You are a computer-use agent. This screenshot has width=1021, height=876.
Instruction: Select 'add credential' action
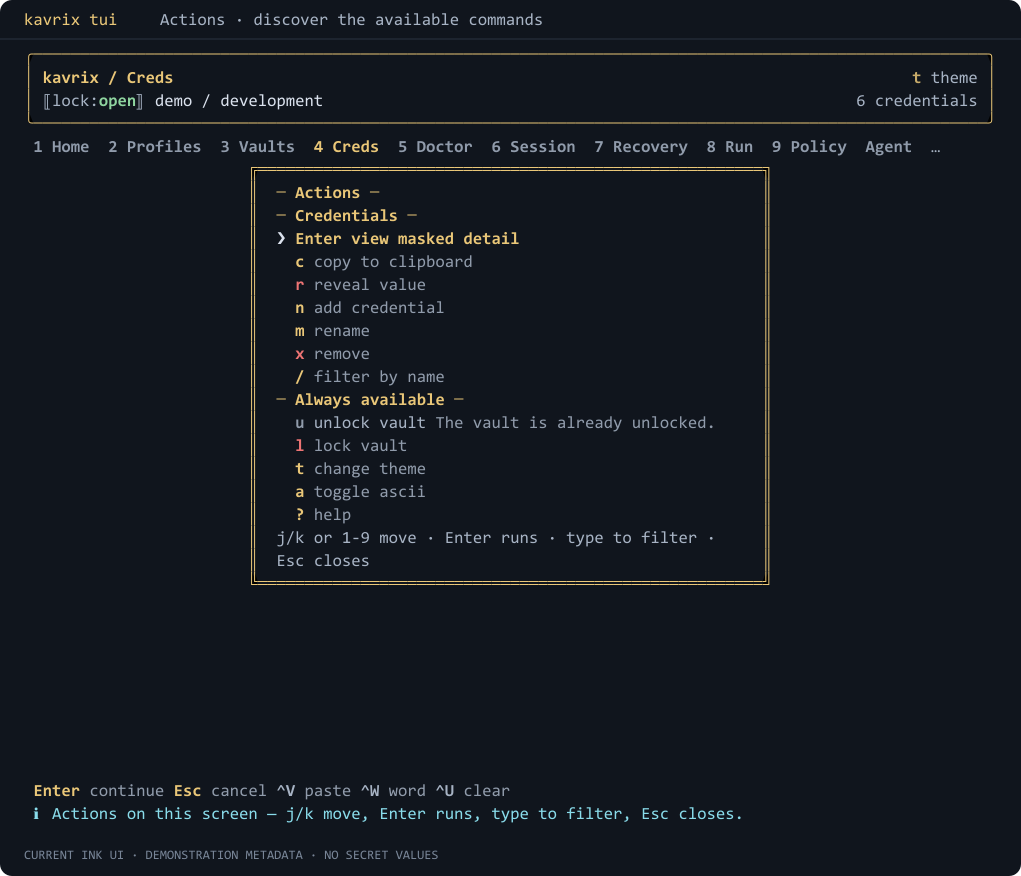(x=369, y=307)
